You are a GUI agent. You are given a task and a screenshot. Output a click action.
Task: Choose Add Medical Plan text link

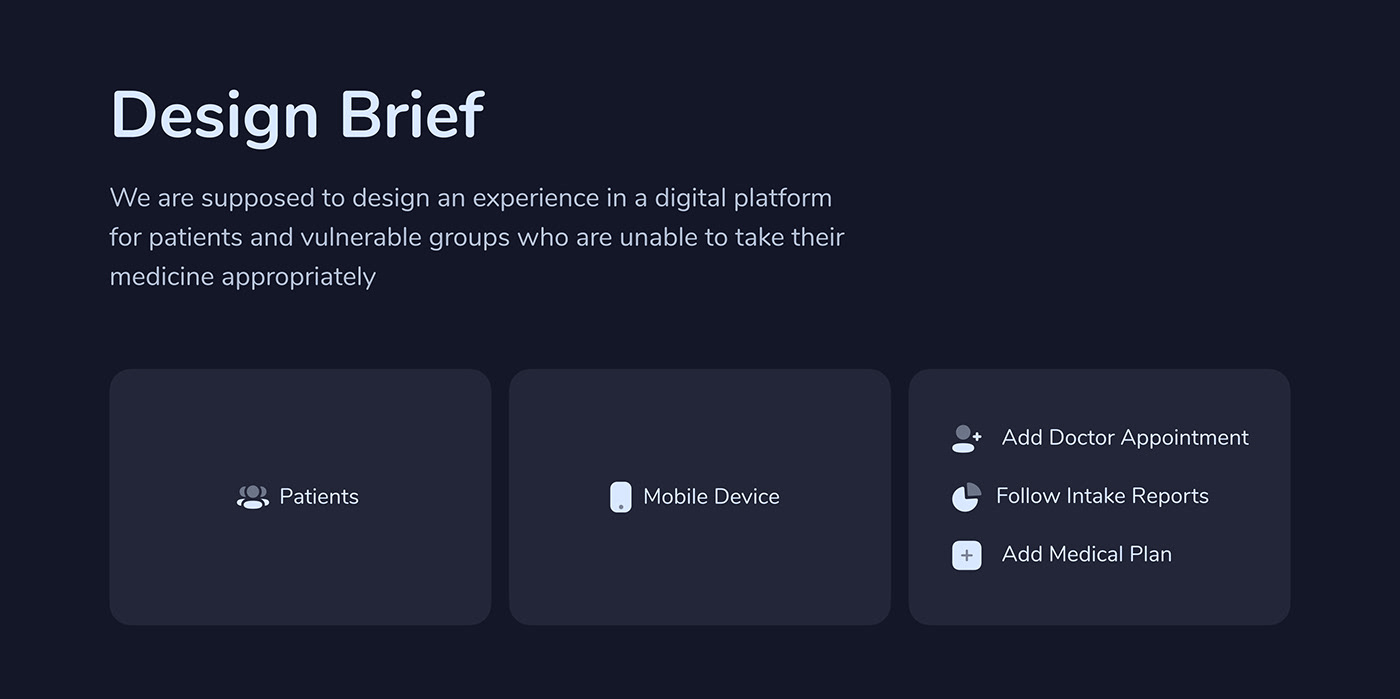click(x=1086, y=554)
